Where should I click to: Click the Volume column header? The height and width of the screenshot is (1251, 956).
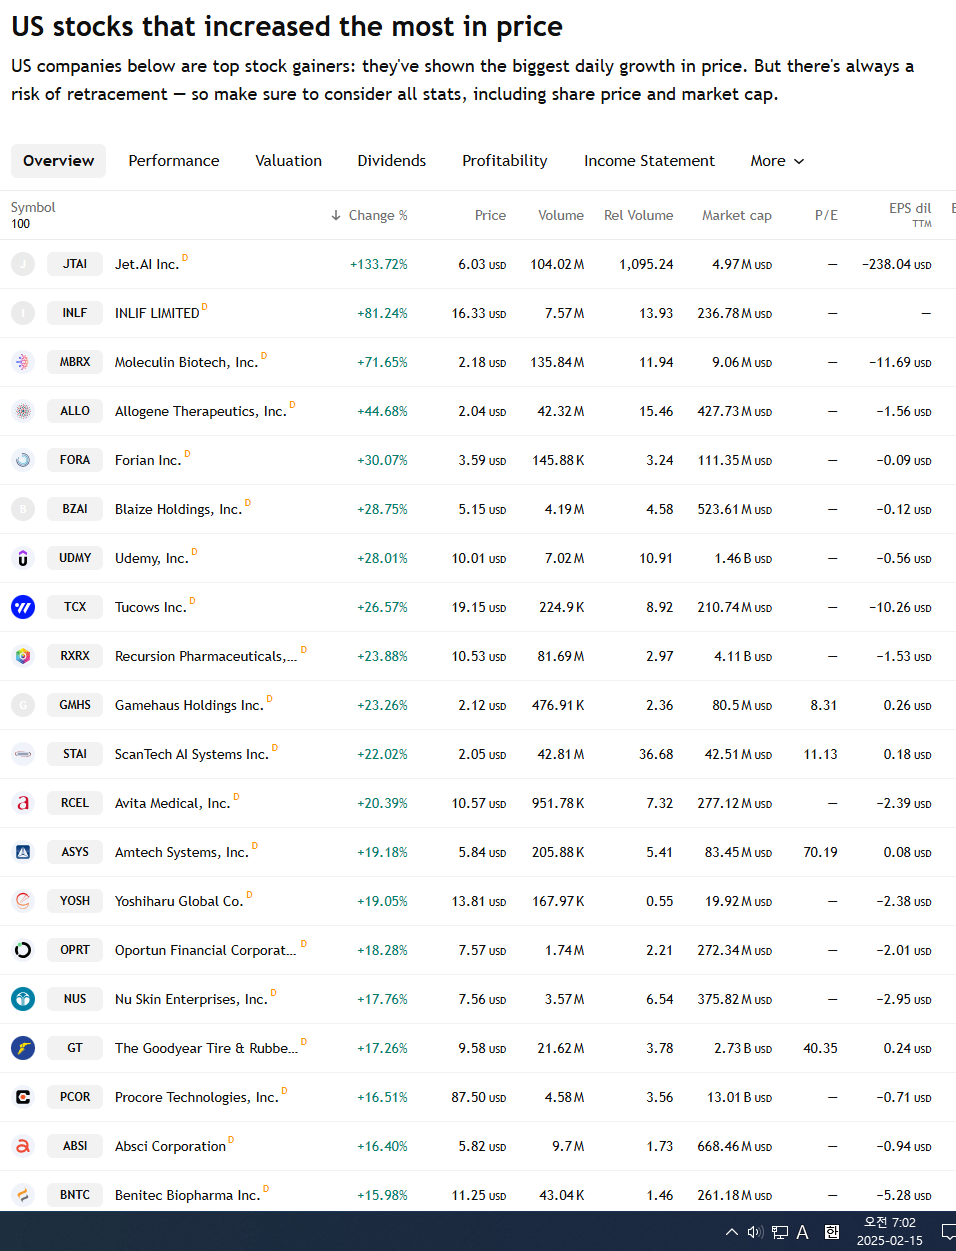pos(561,215)
